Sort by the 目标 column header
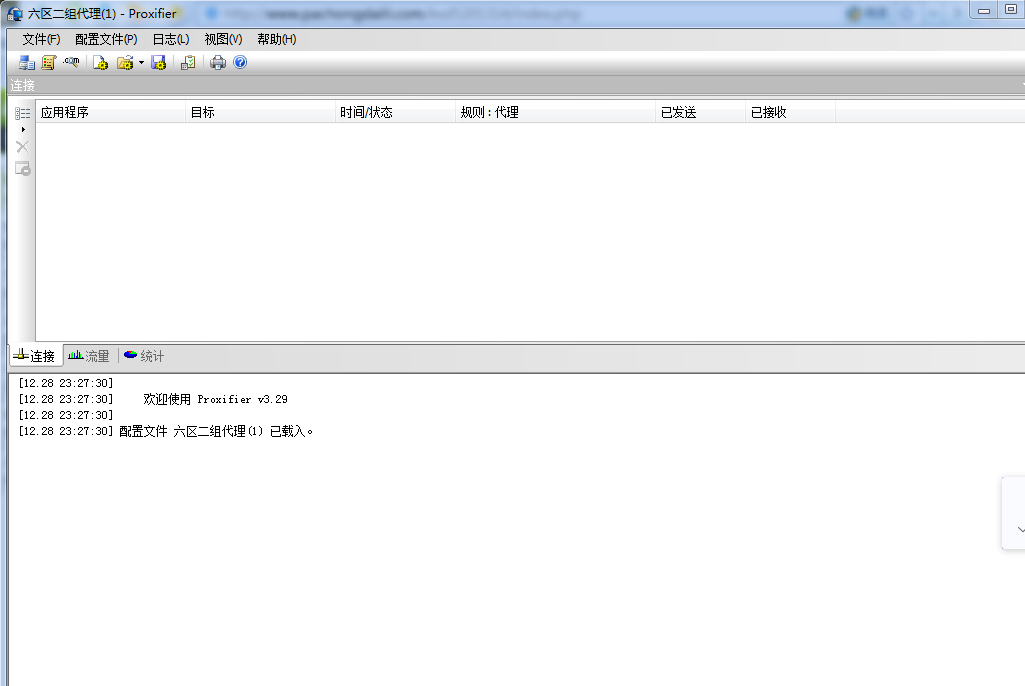Viewport: 1025px width, 686px height. [x=260, y=112]
